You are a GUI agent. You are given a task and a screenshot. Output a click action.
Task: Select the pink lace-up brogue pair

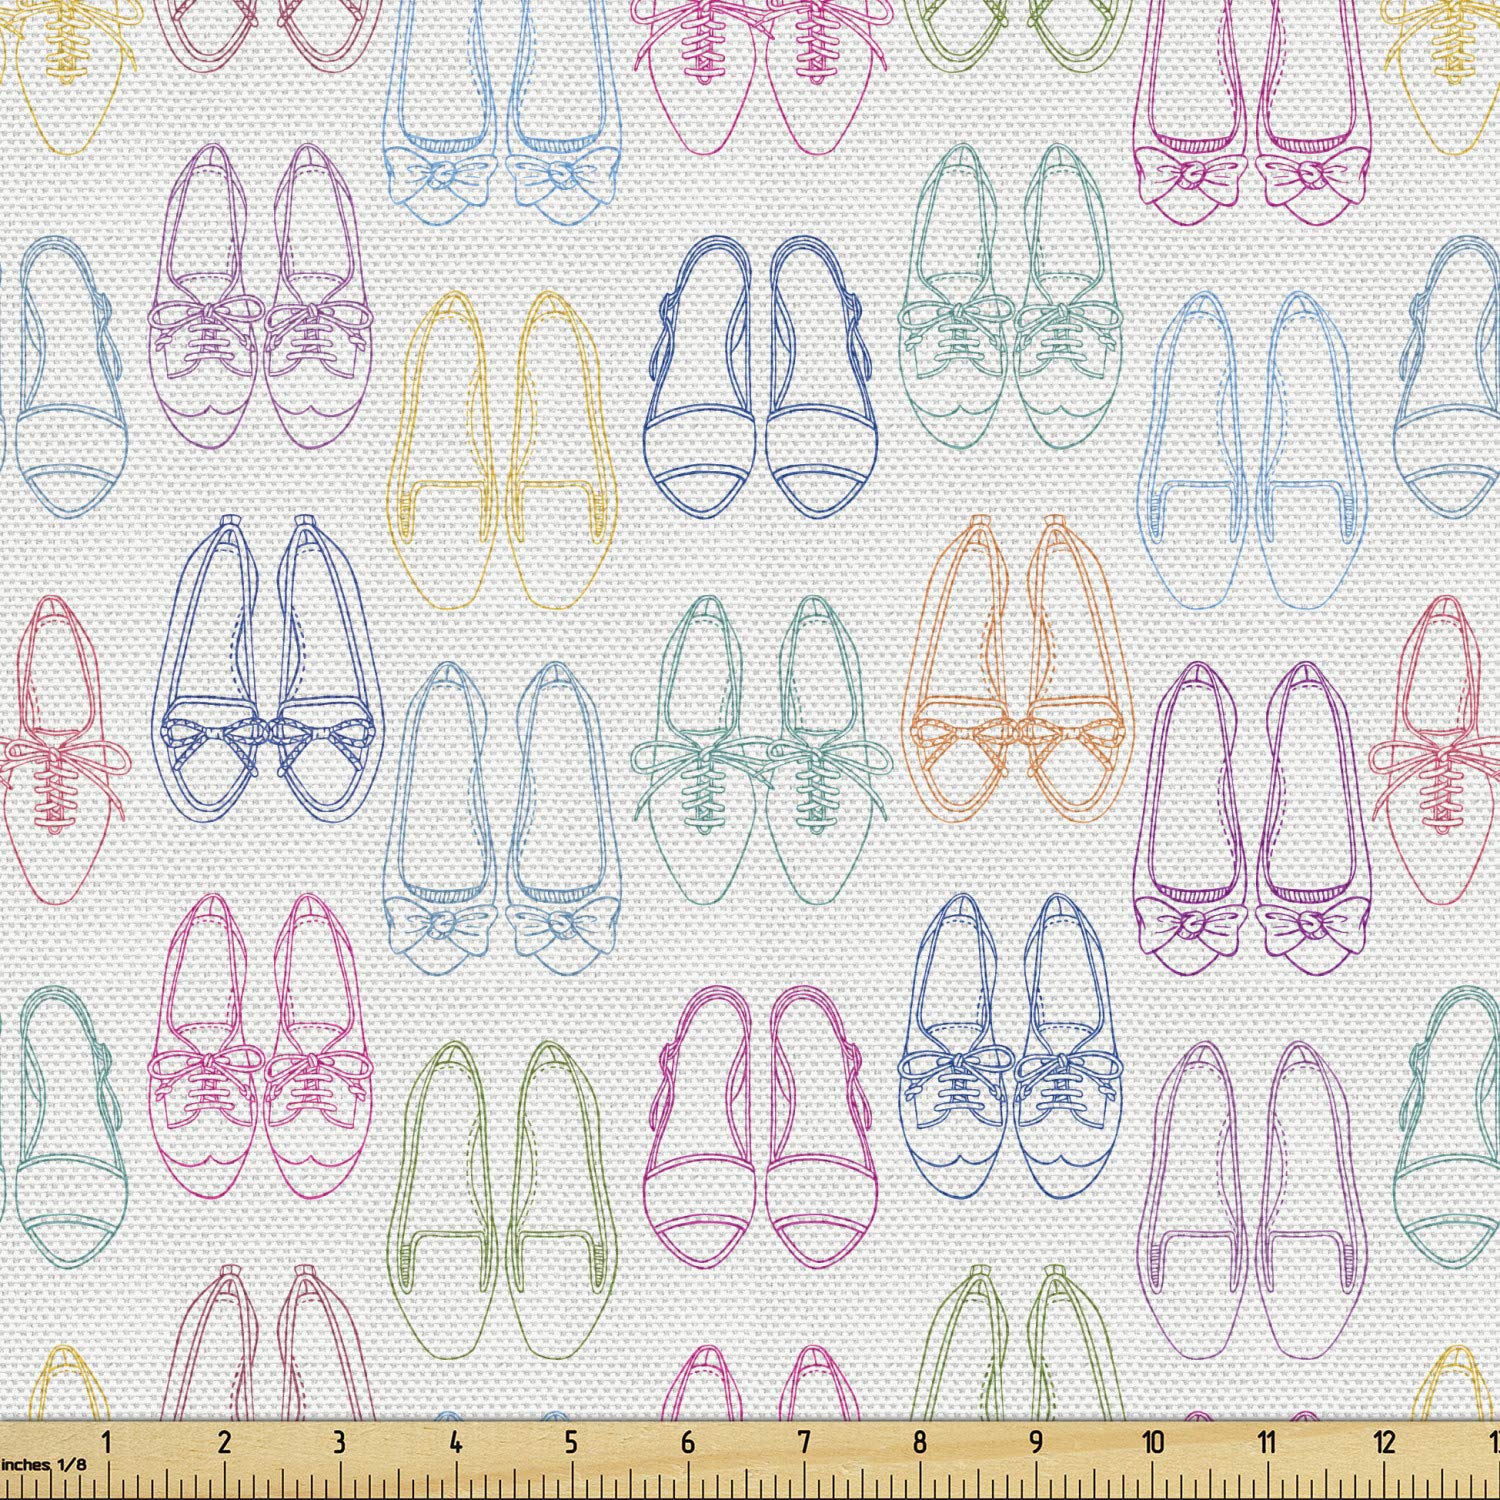click(x=262, y=1046)
